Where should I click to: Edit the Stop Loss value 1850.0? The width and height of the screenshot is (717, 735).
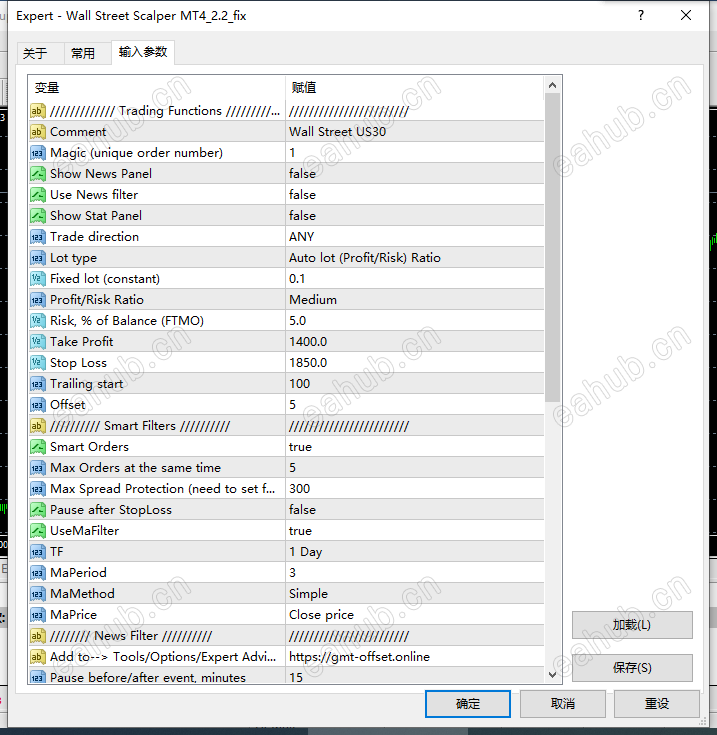(x=415, y=363)
